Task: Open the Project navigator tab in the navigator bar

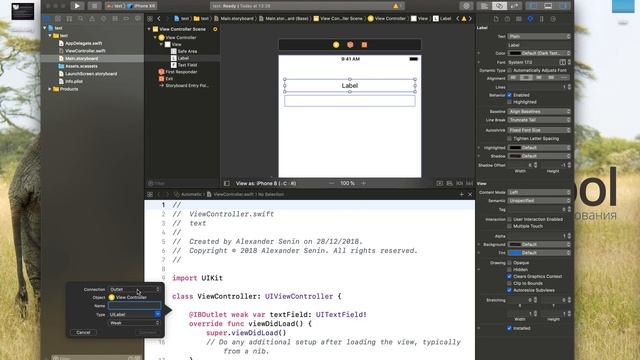Action: tap(47, 19)
